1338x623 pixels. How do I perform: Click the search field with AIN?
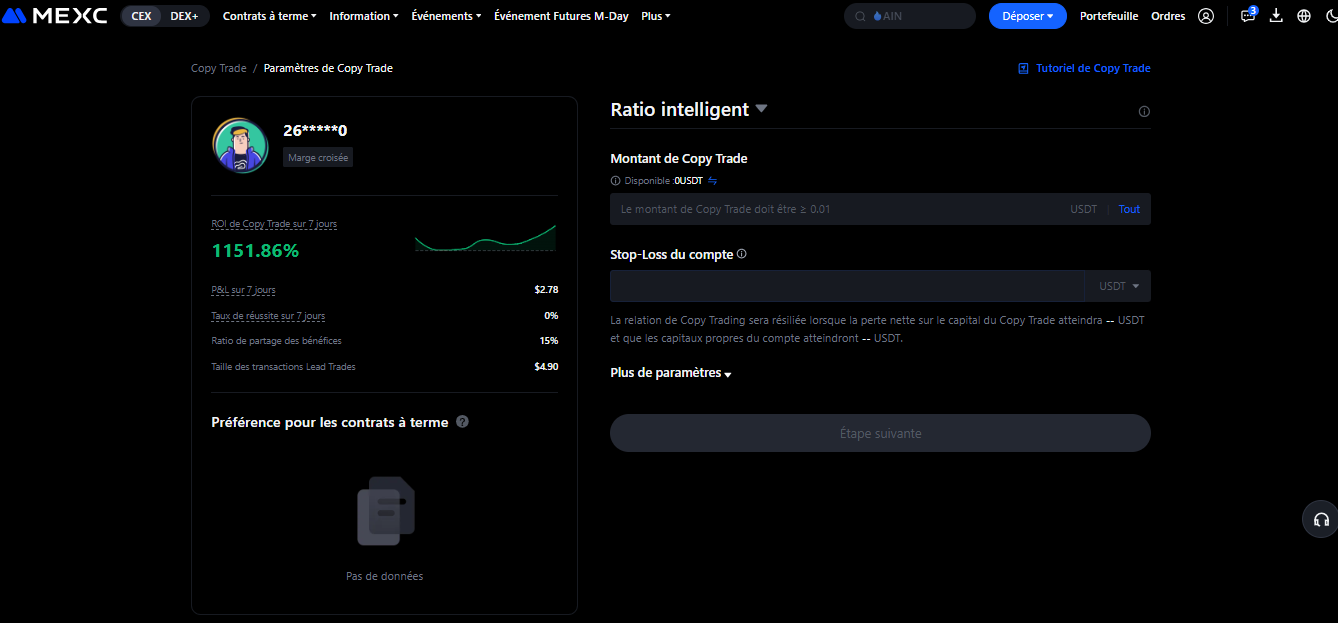[x=910, y=16]
